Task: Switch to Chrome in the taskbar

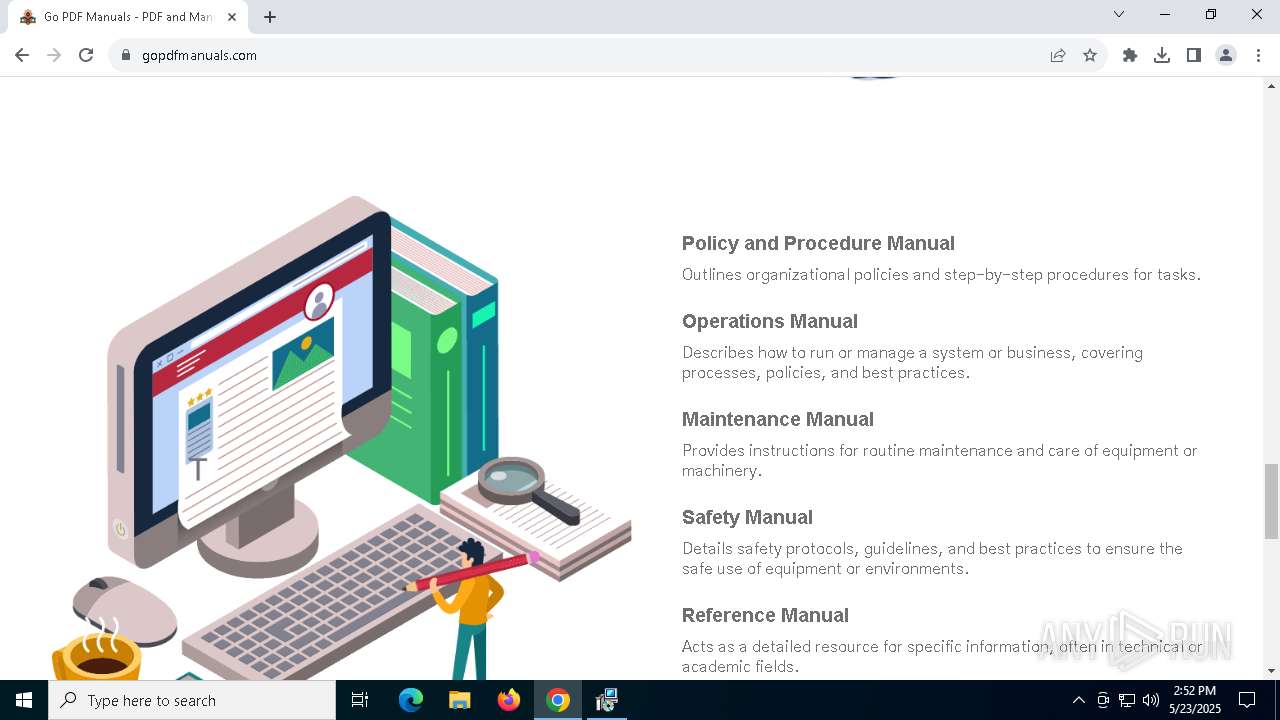Action: [x=558, y=700]
